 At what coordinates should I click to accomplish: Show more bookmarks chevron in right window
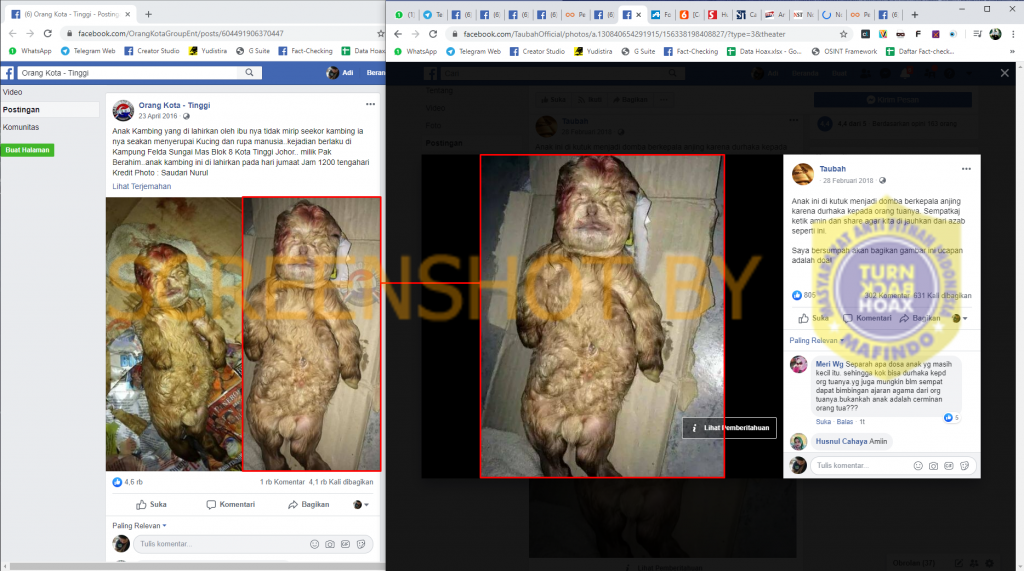1013,51
